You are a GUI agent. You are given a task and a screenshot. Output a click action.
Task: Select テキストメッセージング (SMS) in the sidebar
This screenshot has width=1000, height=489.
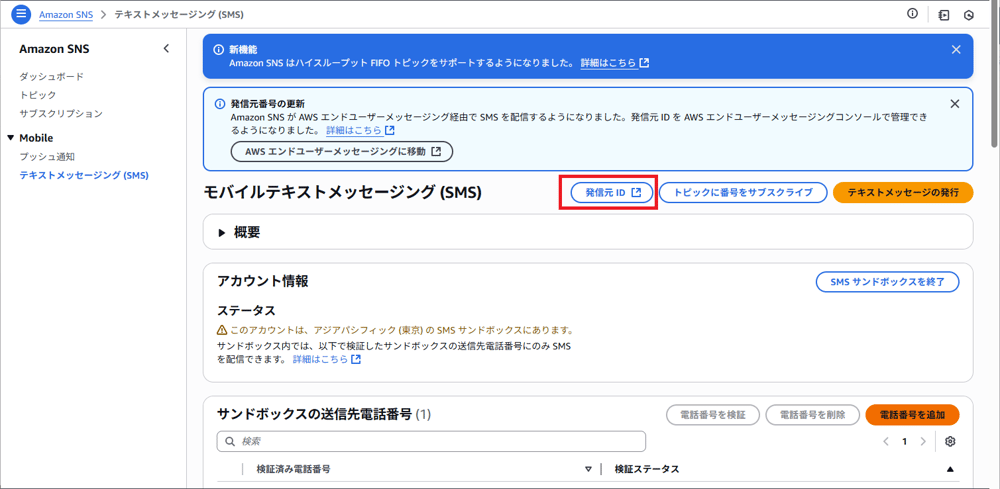(x=84, y=175)
